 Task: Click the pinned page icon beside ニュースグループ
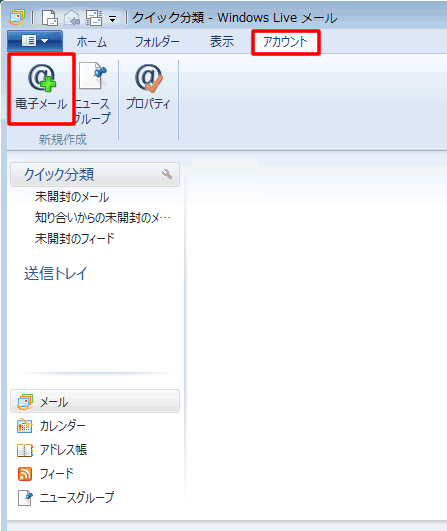click(x=25, y=498)
